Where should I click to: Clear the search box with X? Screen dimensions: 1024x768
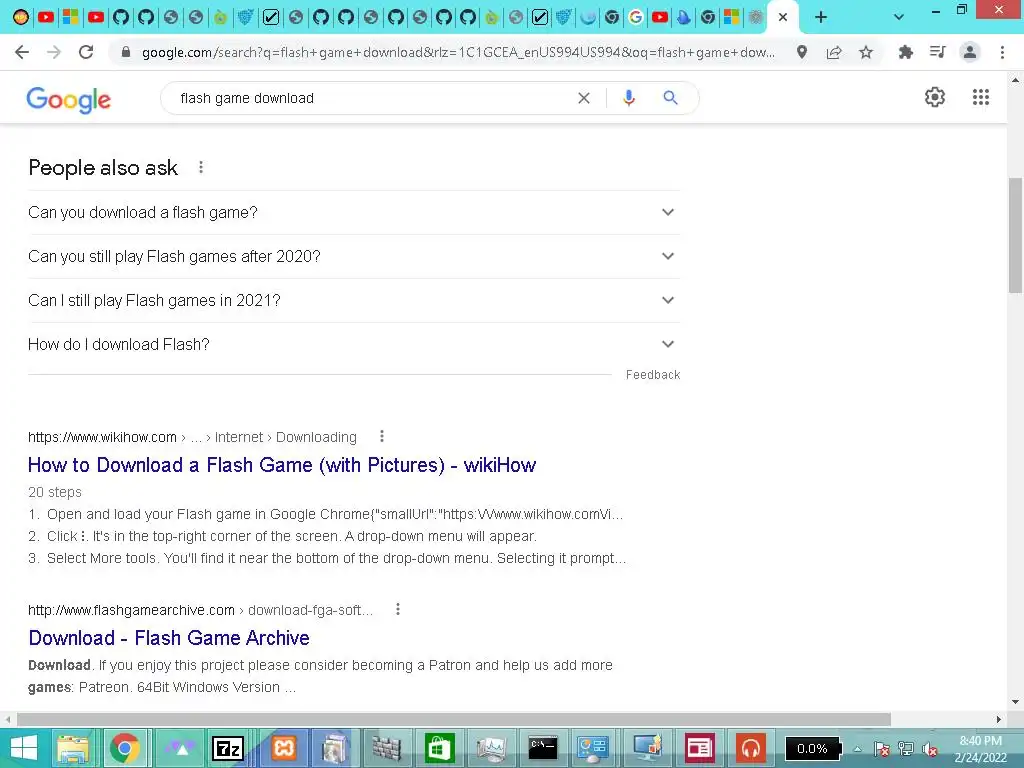(584, 98)
